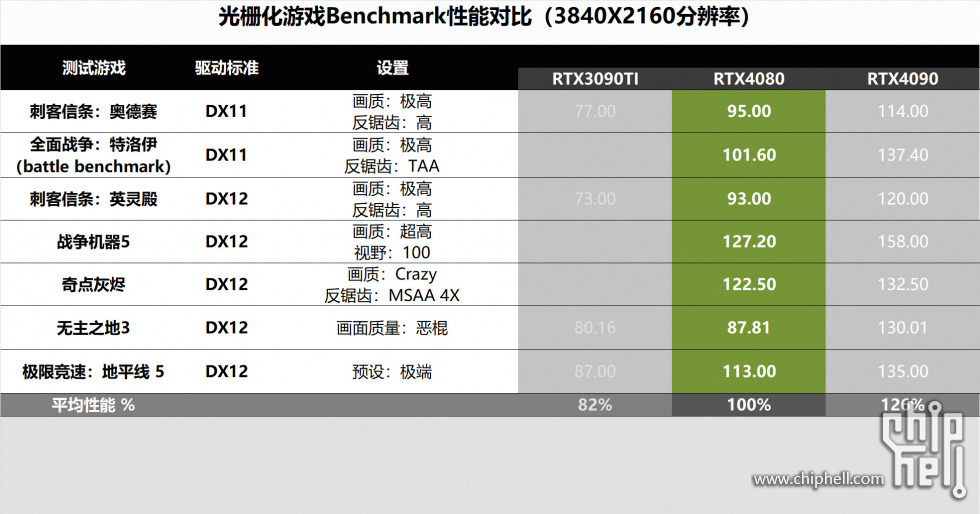Click DX12 in the 奇点灰烬 row

226,285
